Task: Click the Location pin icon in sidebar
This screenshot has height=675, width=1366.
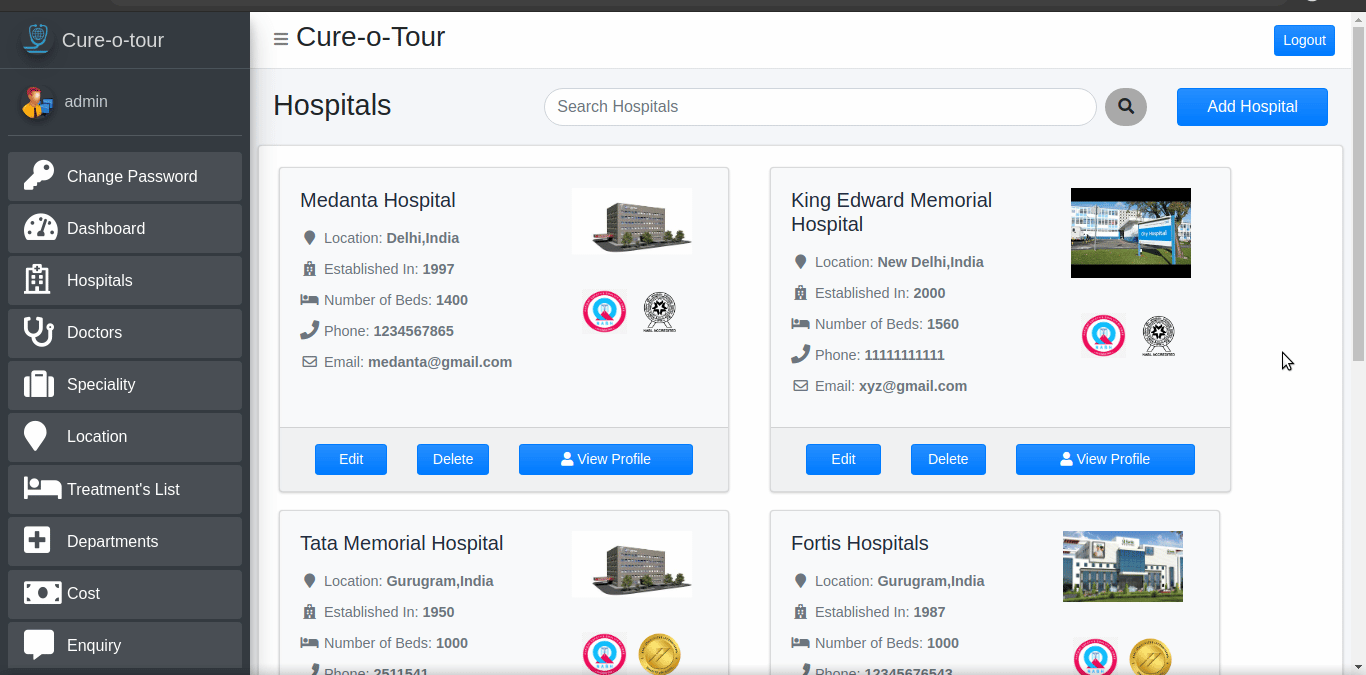Action: point(35,436)
